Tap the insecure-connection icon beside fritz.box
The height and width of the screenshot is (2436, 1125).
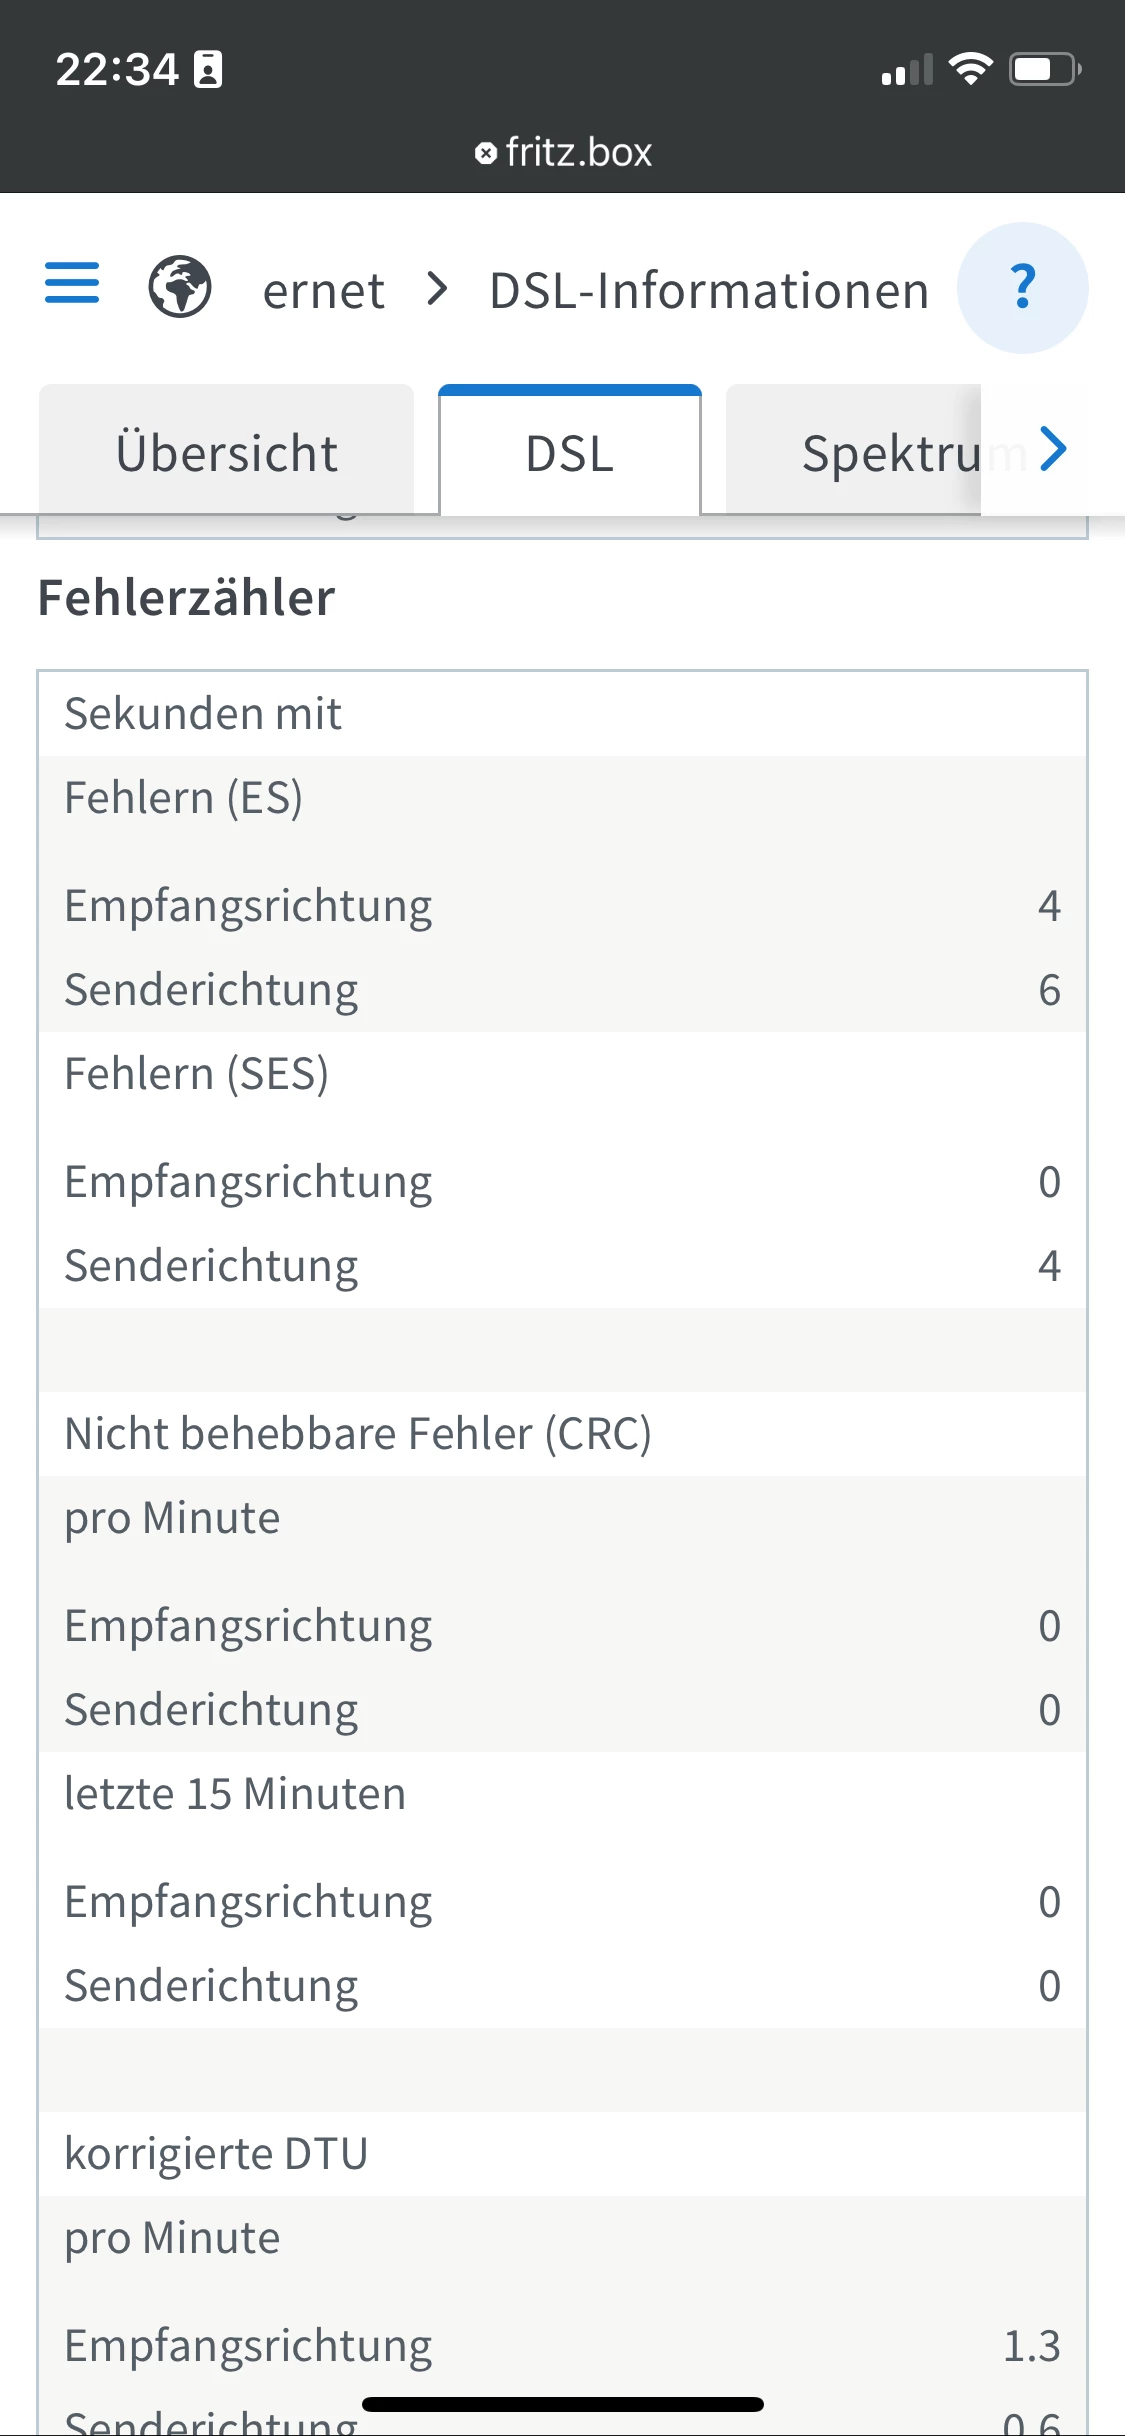(x=486, y=153)
